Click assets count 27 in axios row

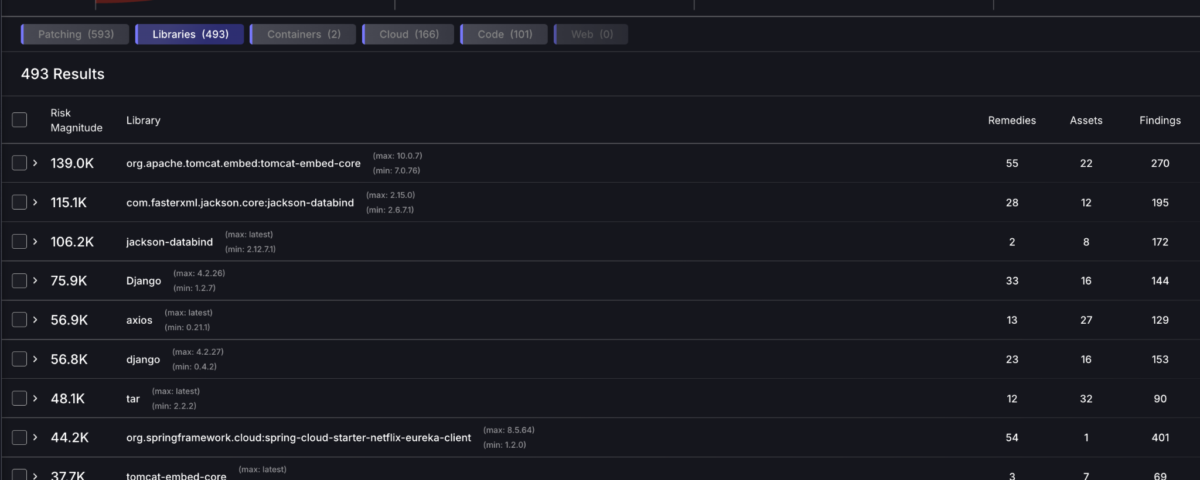[1086, 320]
